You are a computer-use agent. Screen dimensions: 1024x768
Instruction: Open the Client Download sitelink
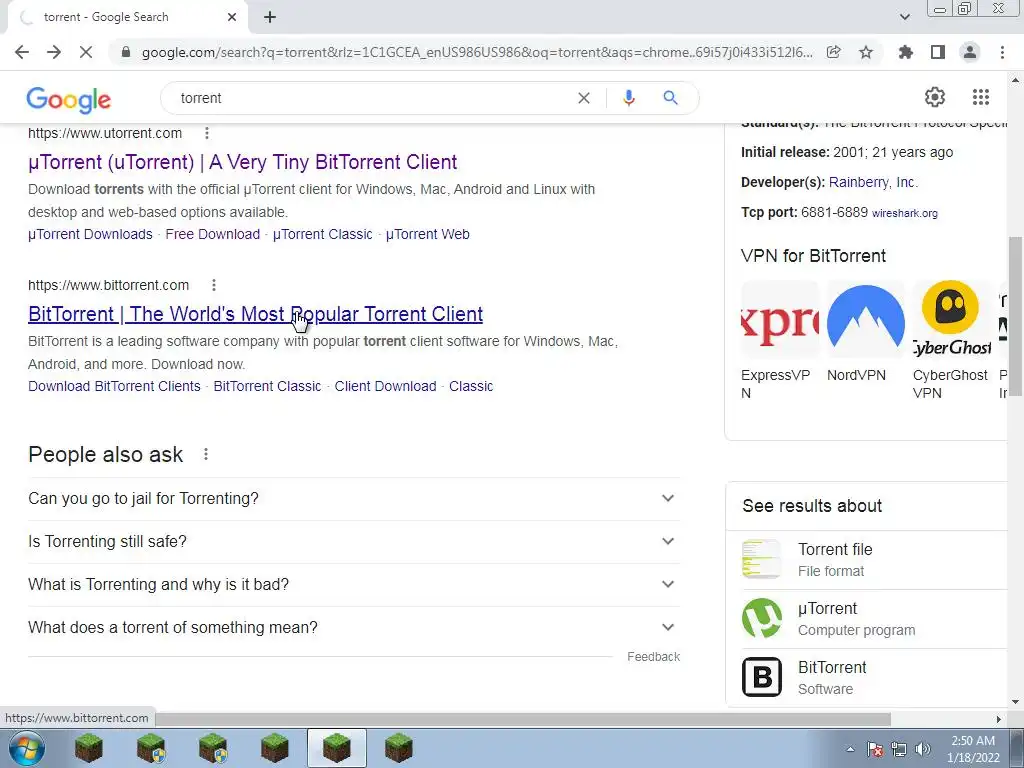(385, 386)
